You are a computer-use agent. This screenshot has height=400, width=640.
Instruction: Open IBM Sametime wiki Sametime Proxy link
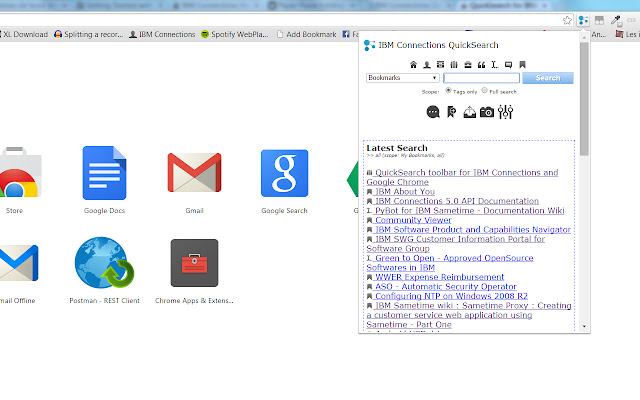click(x=469, y=315)
